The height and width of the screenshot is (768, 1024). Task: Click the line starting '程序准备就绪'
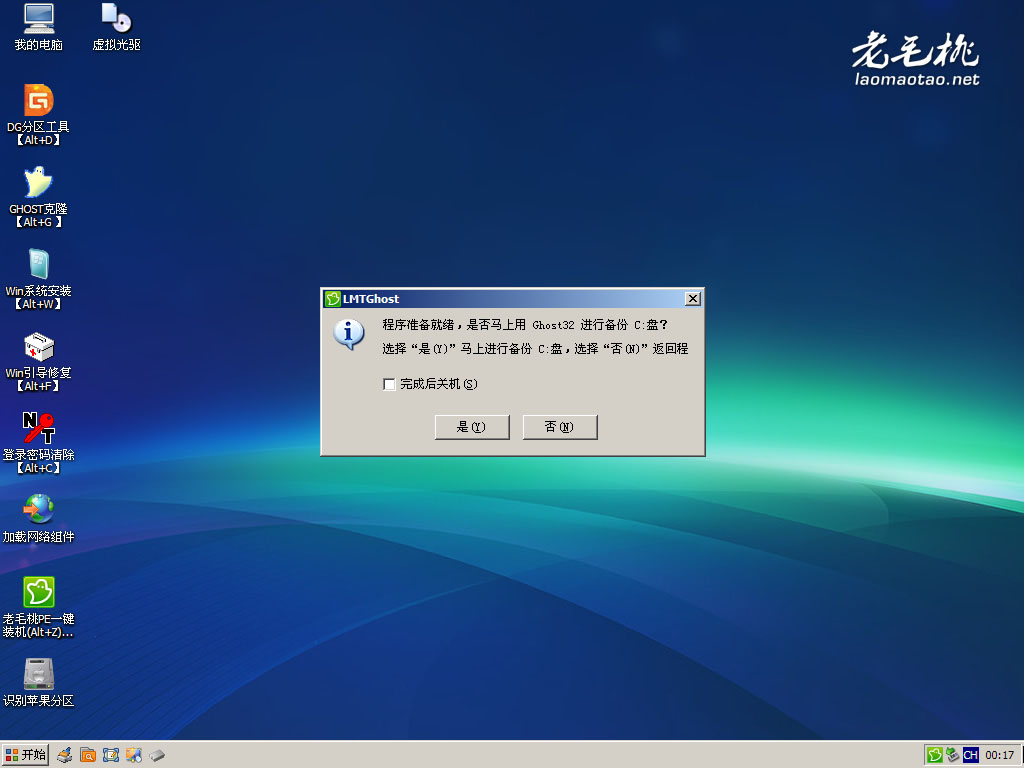525,325
